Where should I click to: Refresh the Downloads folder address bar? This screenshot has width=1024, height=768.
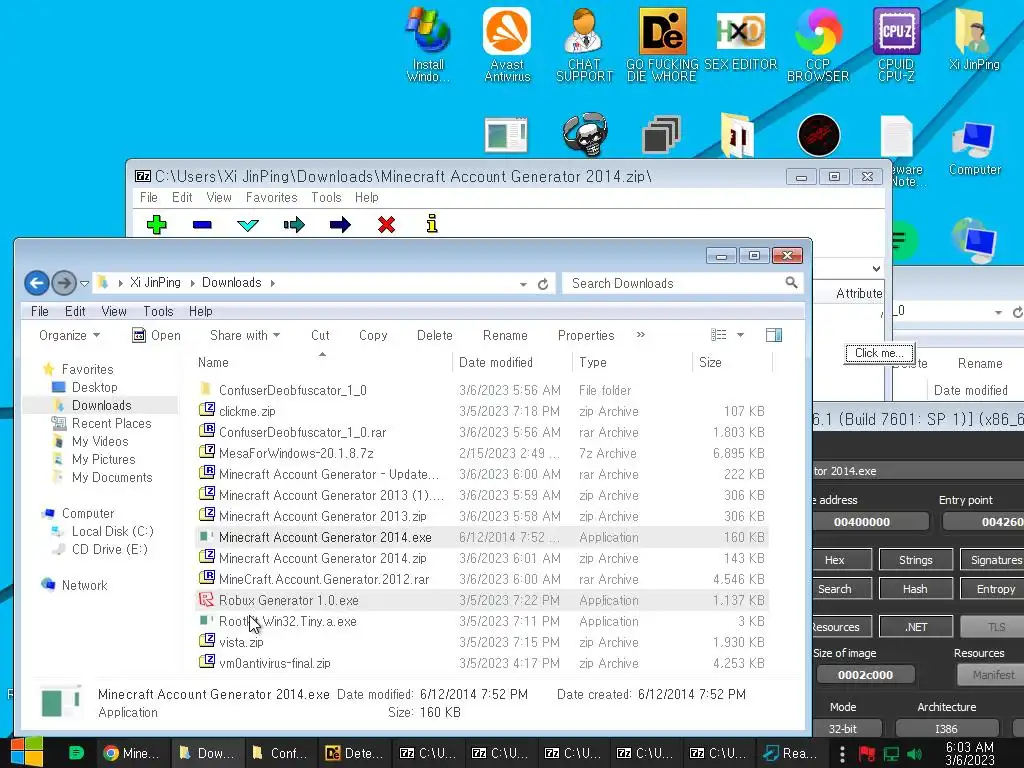tap(543, 283)
